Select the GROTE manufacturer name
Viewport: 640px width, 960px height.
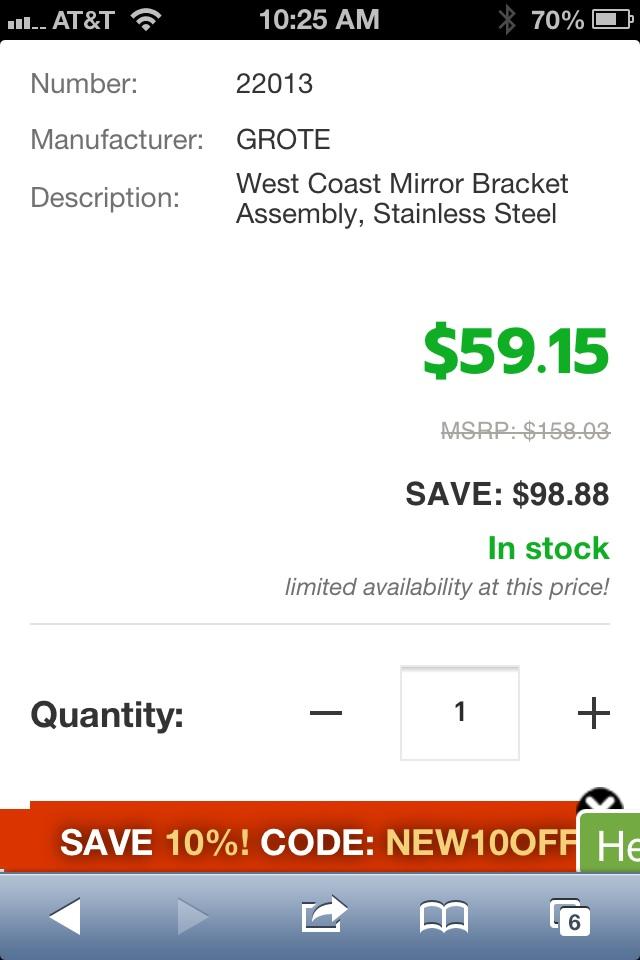283,139
